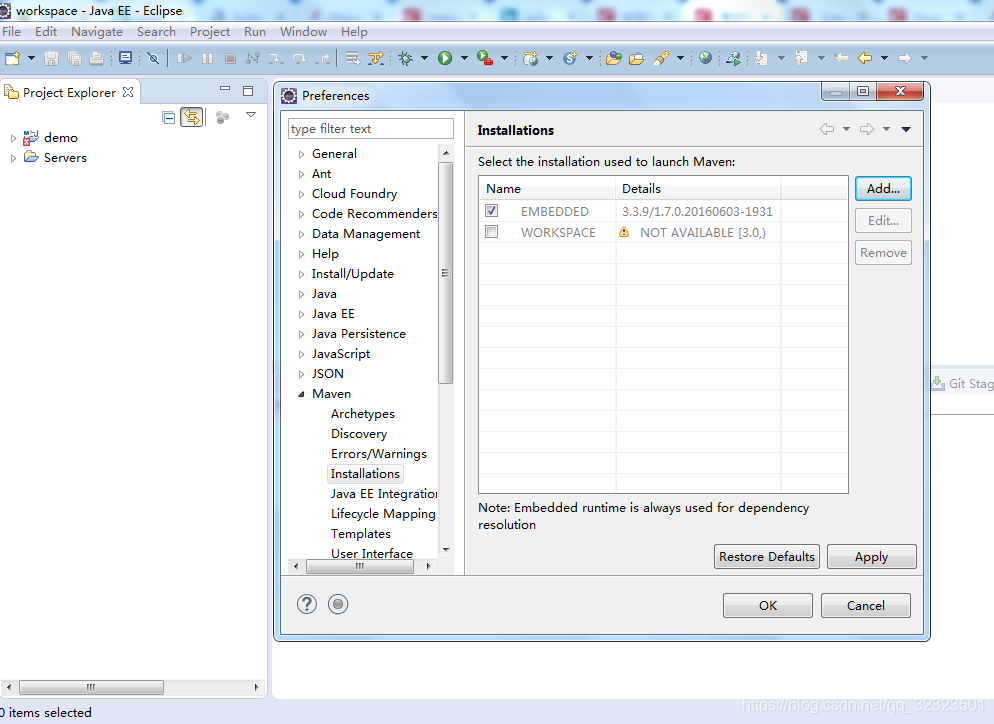Select the Project Explorer tab
Screen dimensions: 994x724
[70, 93]
